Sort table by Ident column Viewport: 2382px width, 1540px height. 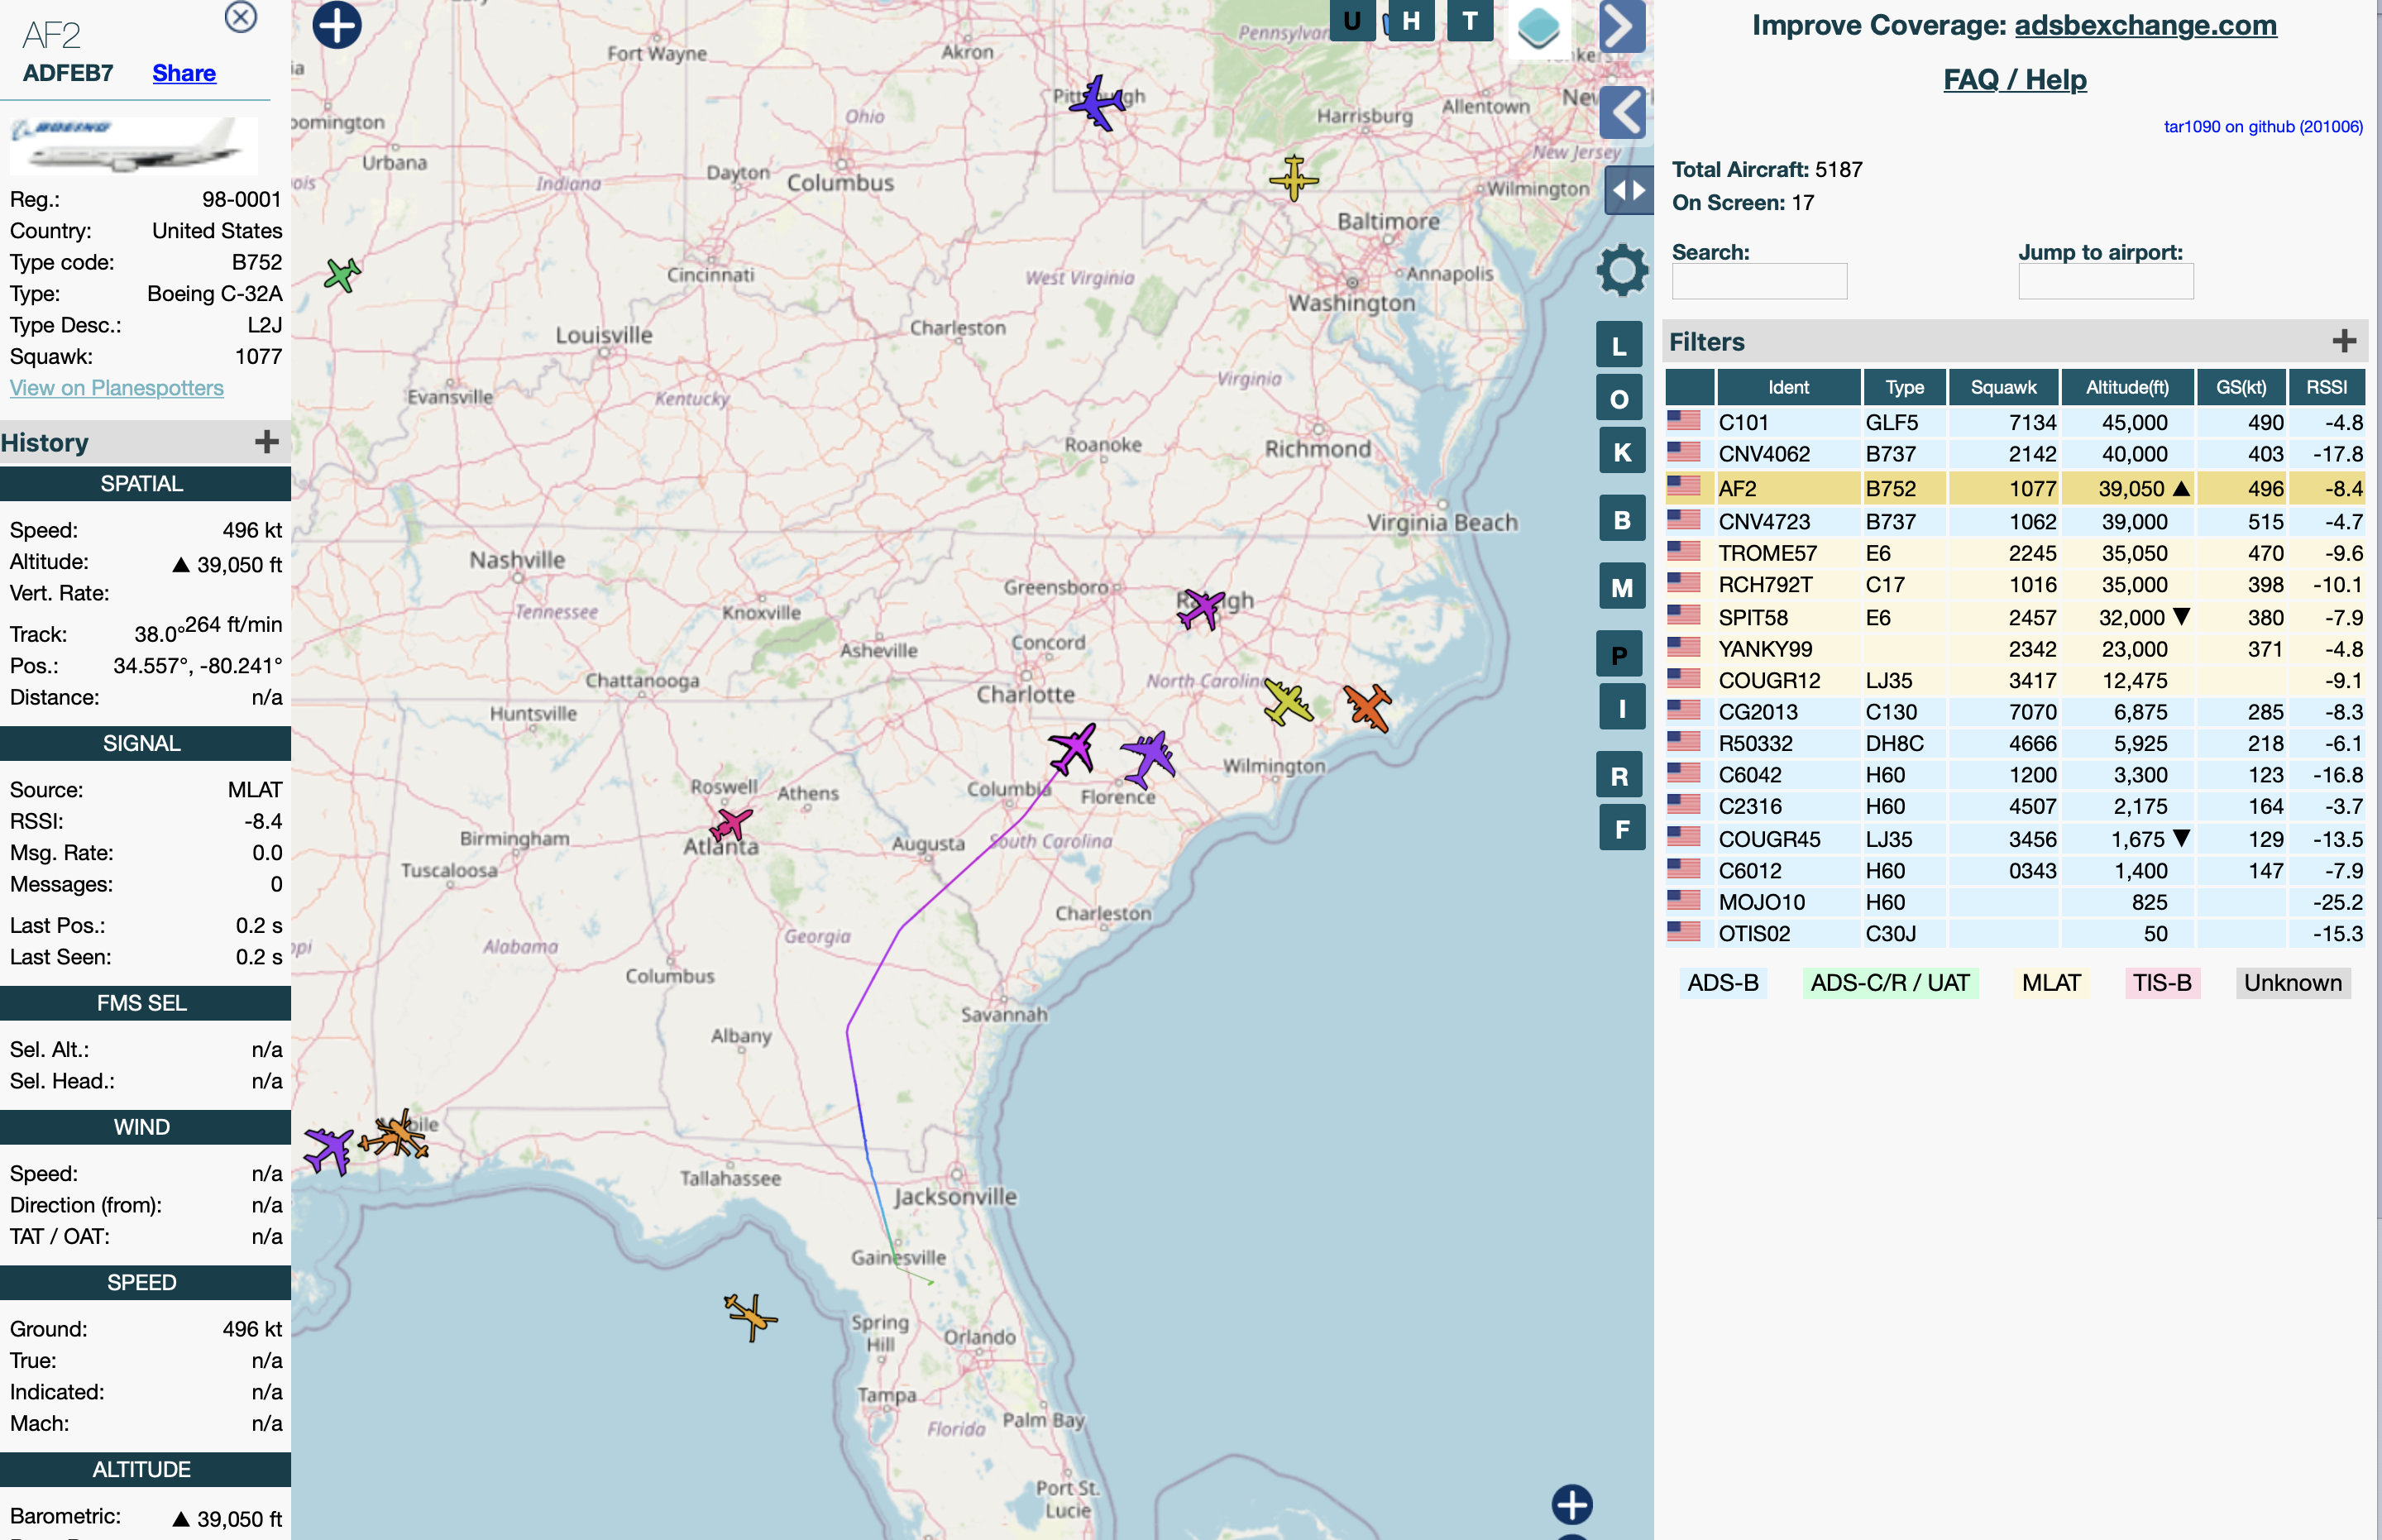tap(1788, 387)
